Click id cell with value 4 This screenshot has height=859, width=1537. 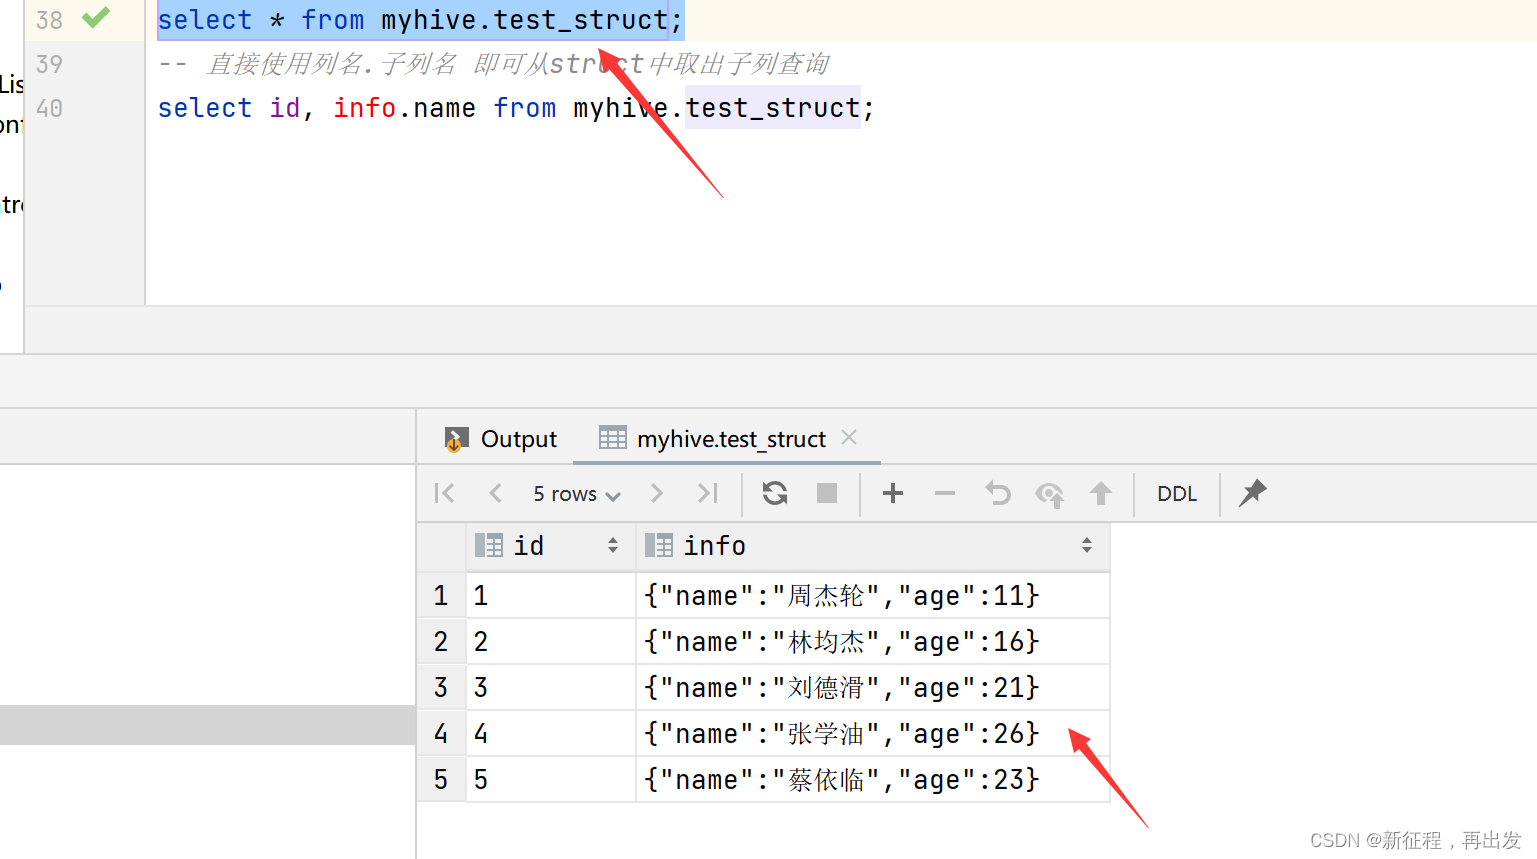pos(551,734)
